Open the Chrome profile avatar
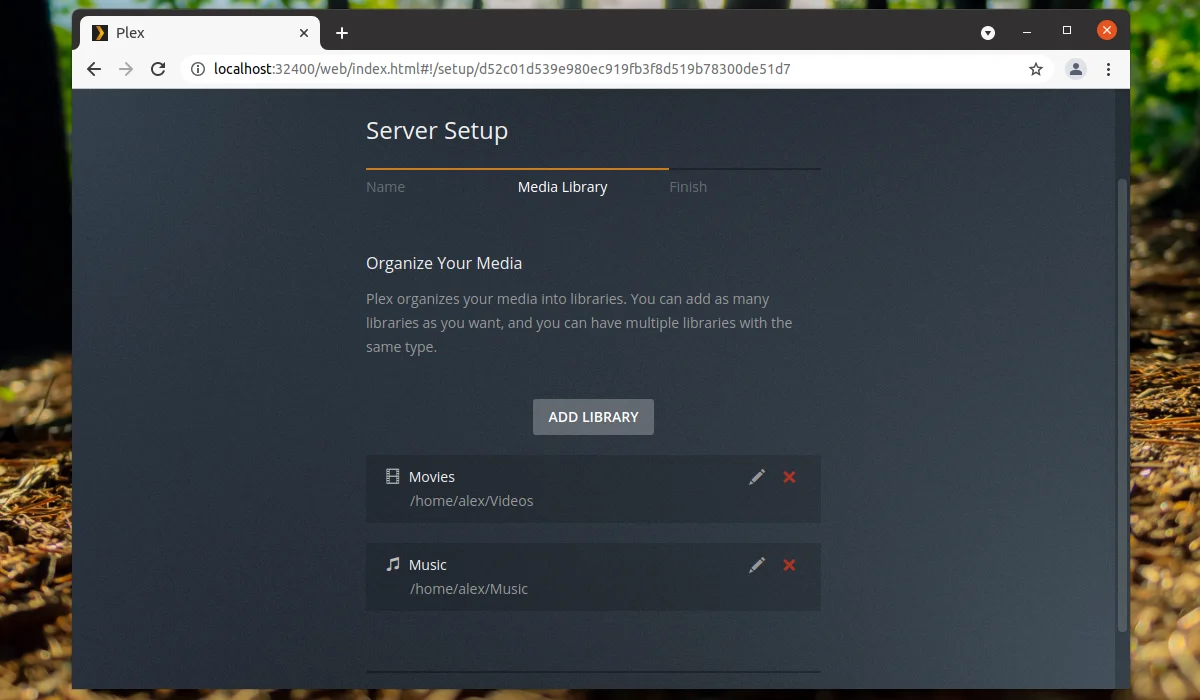The image size is (1200, 700). tap(1076, 69)
